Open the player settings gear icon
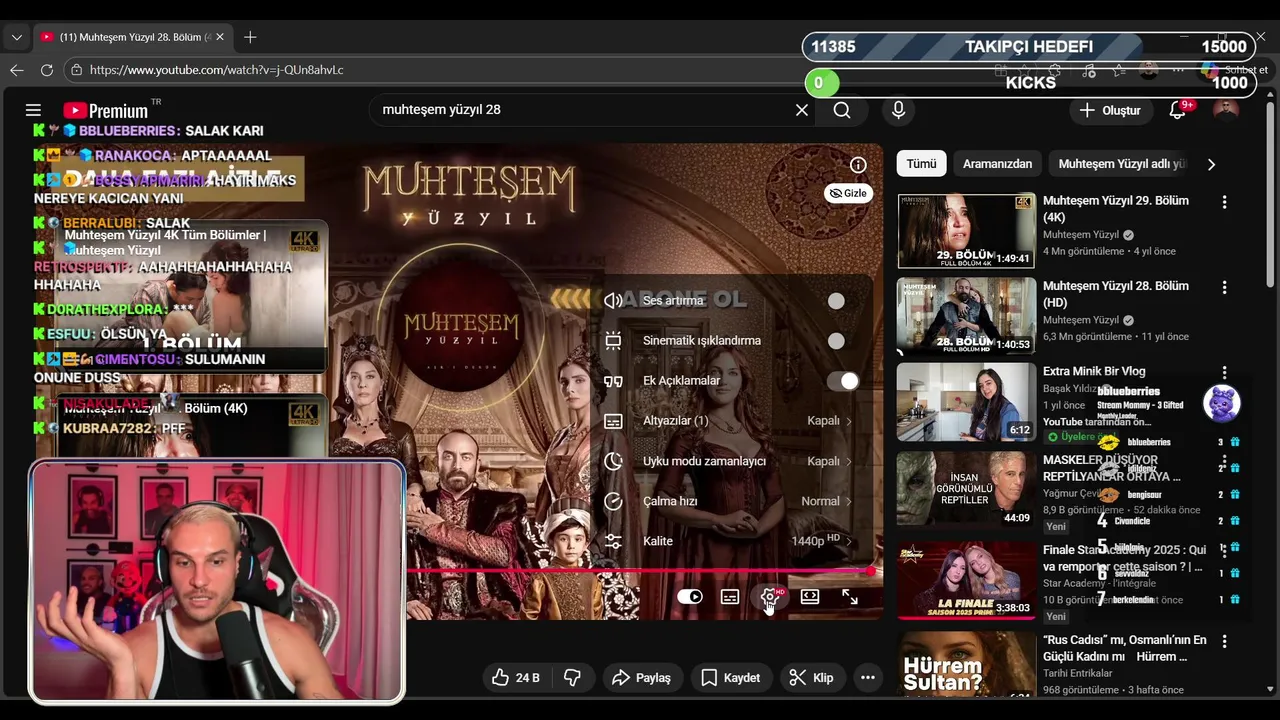This screenshot has width=1280, height=720. (x=770, y=597)
